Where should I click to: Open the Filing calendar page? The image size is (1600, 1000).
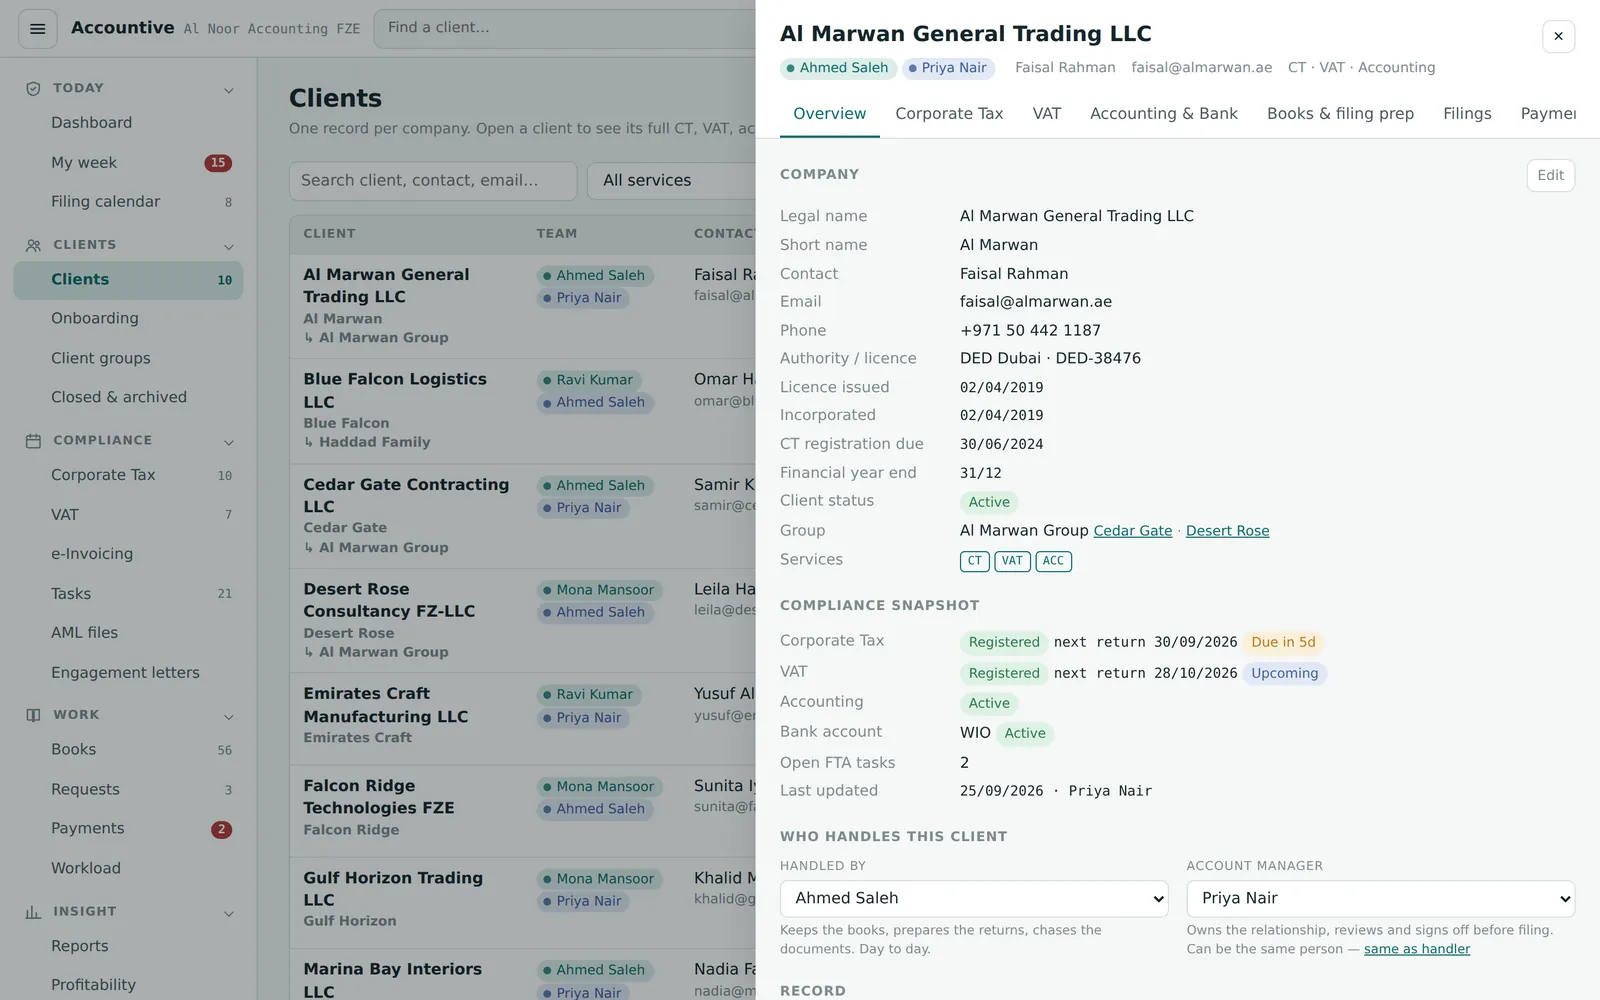(128, 202)
